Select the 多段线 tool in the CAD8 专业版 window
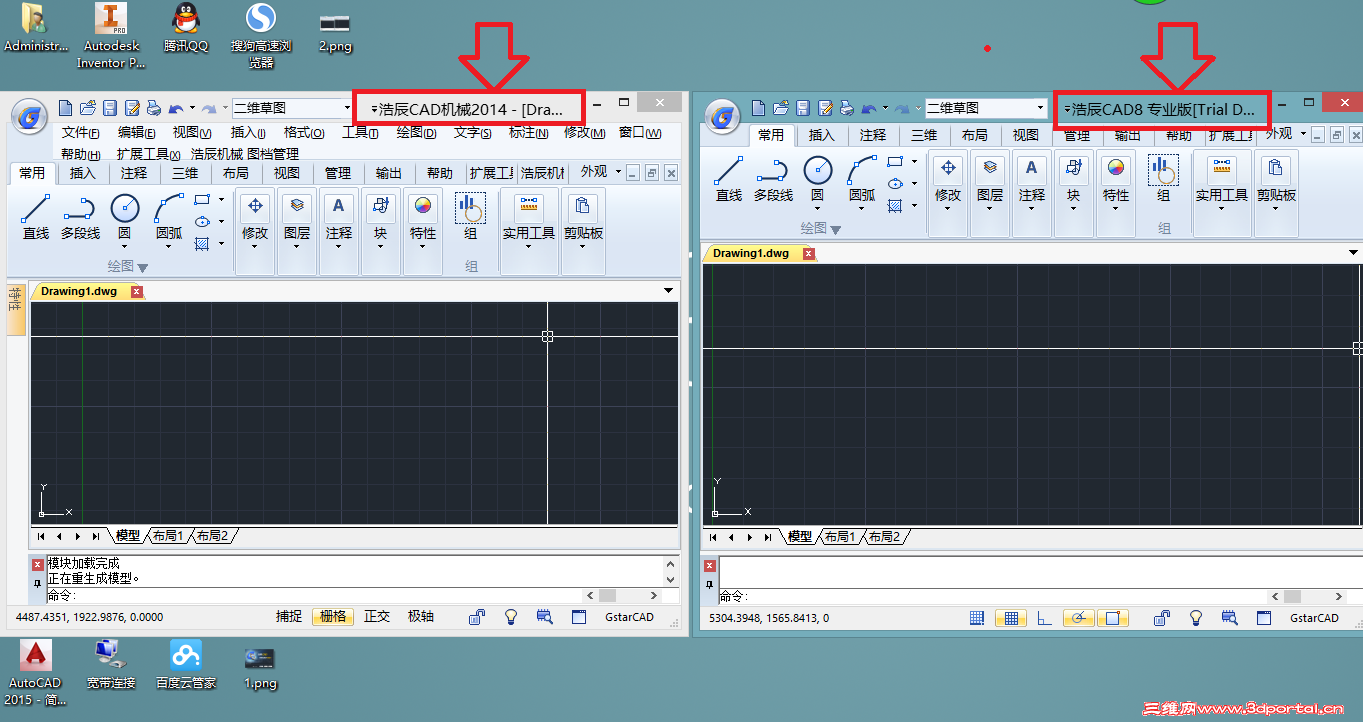Screen dimensions: 1363x722 point(773,179)
